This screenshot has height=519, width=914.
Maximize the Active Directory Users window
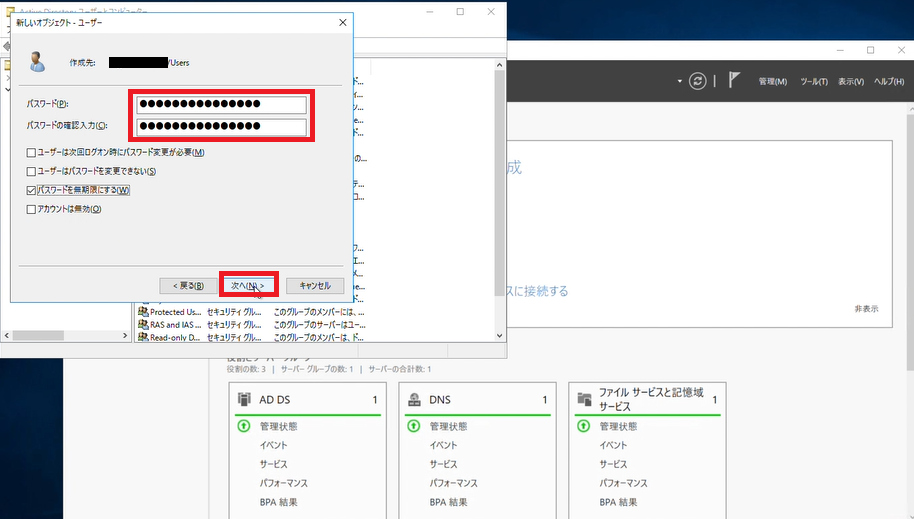point(460,12)
